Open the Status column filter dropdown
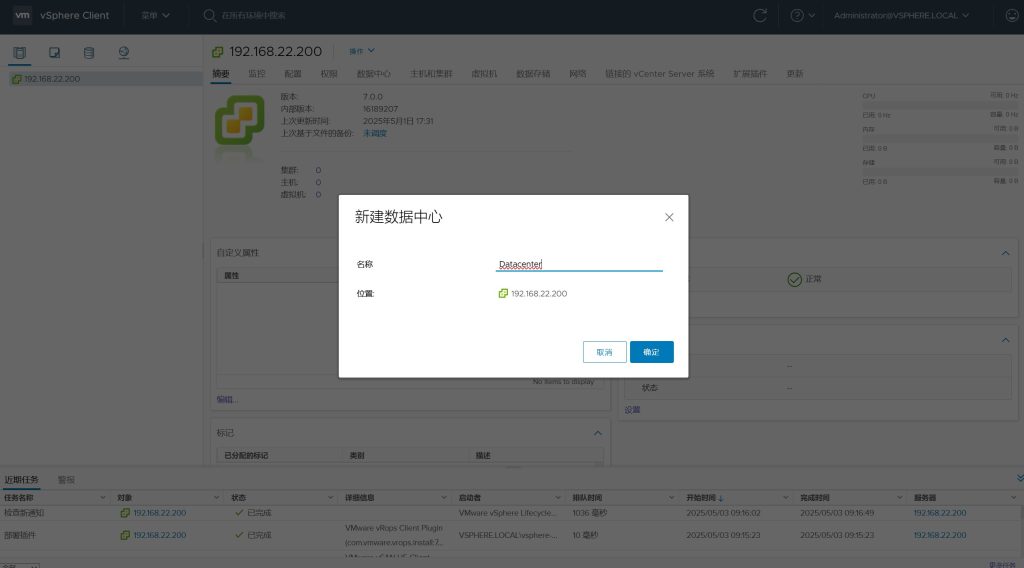 point(330,497)
